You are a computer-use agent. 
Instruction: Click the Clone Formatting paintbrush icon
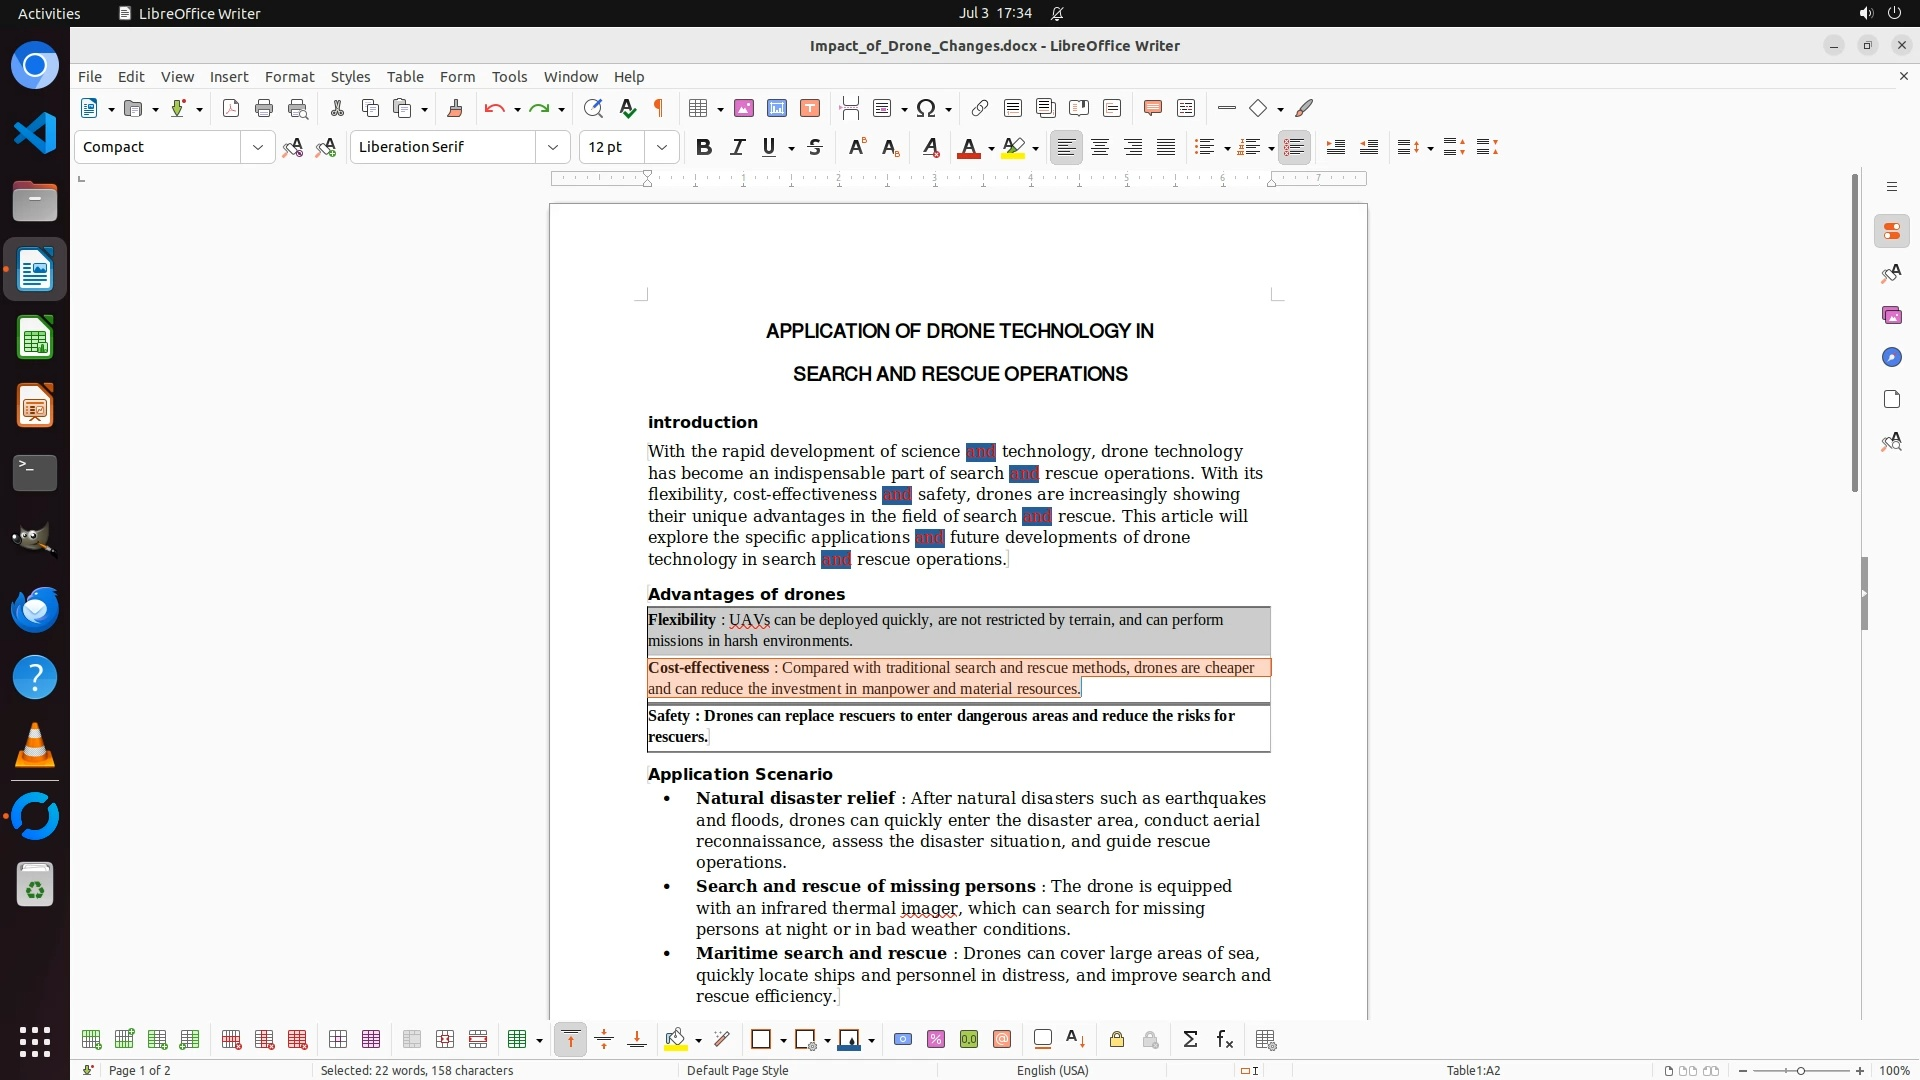click(x=454, y=108)
